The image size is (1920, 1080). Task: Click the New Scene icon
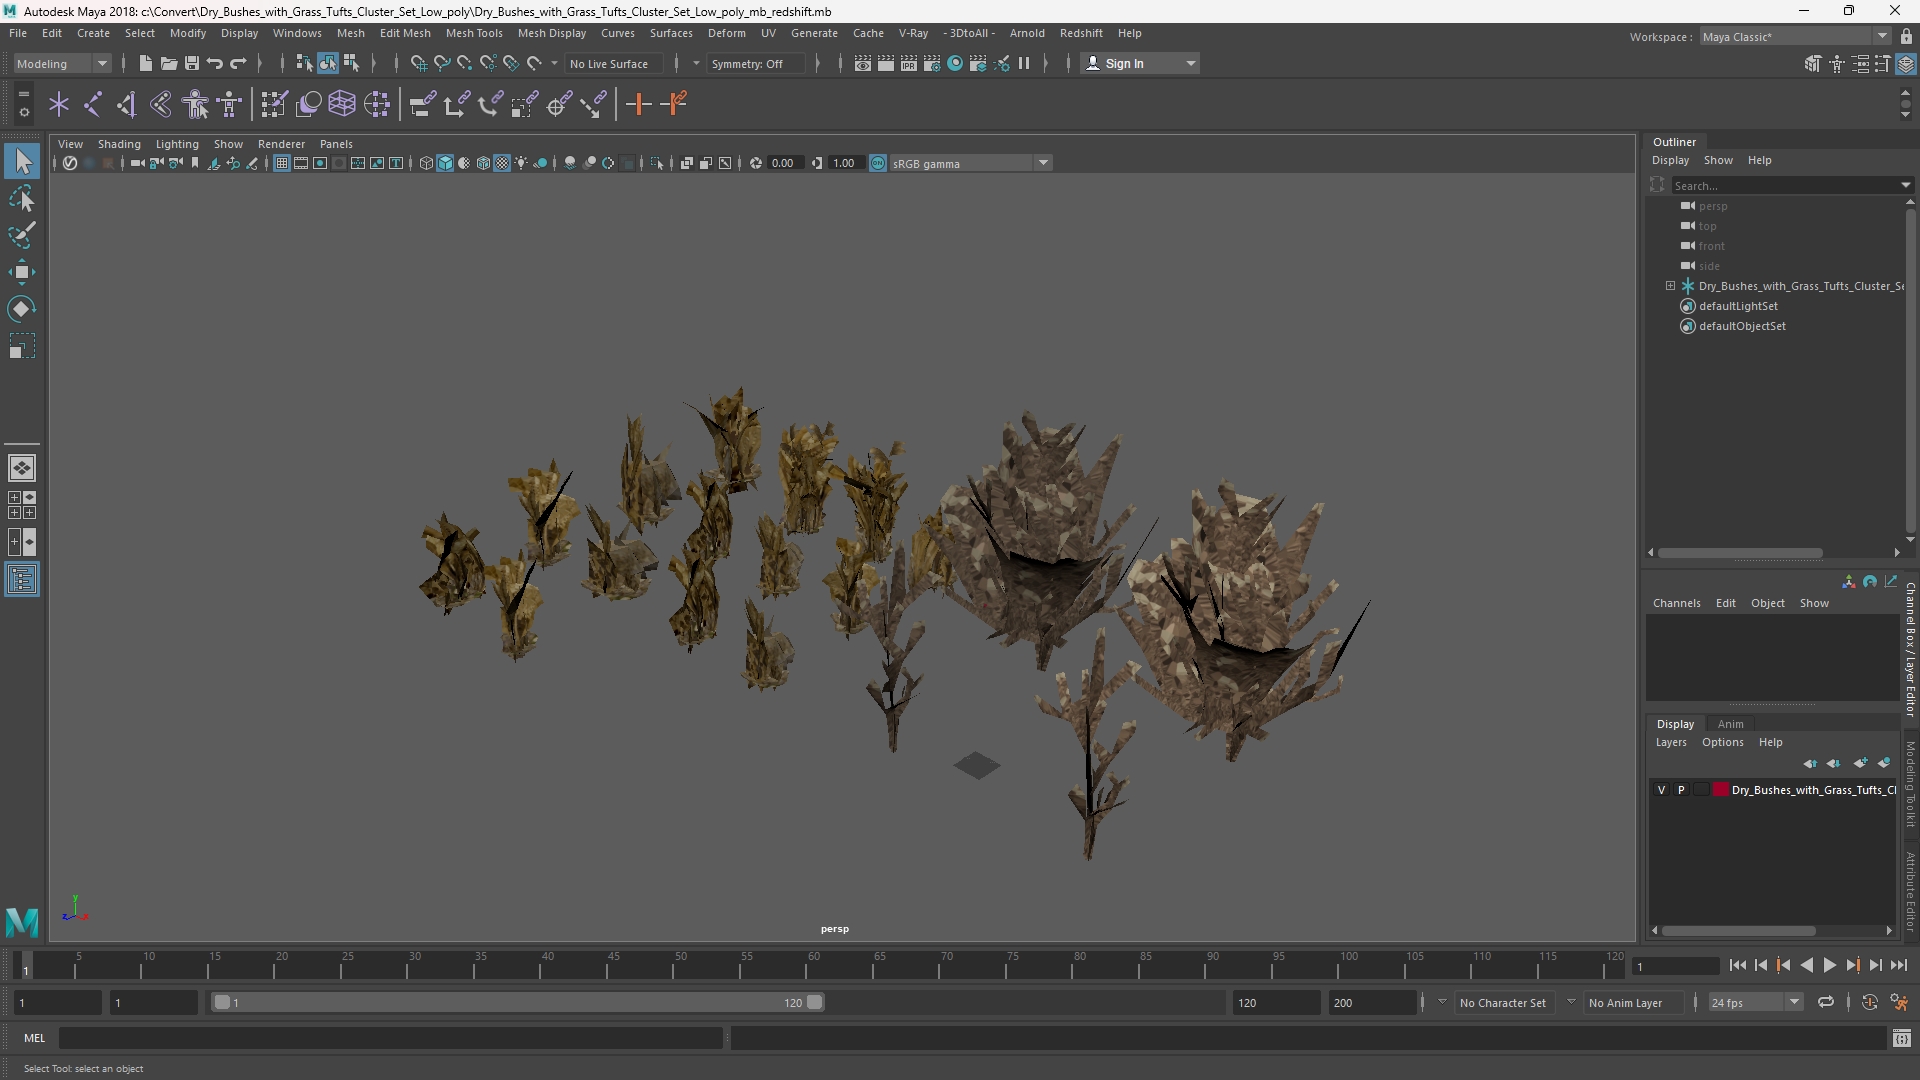[145, 63]
